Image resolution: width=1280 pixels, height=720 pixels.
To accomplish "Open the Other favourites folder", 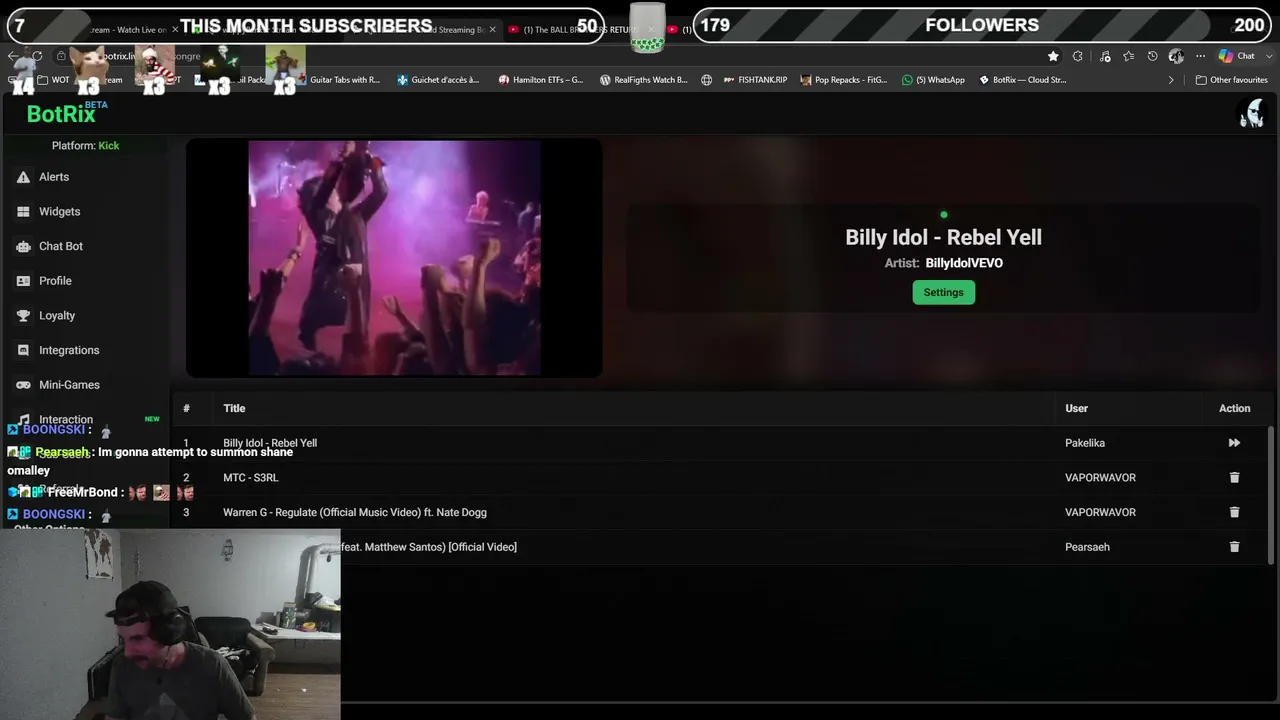I will 1232,80.
